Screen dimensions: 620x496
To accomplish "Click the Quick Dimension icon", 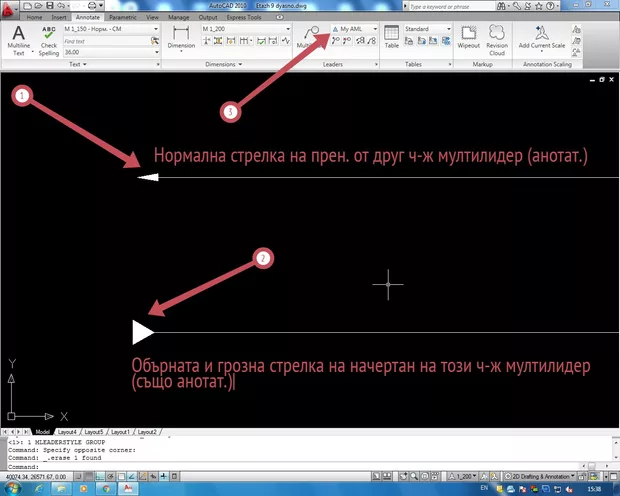I will tap(231, 41).
